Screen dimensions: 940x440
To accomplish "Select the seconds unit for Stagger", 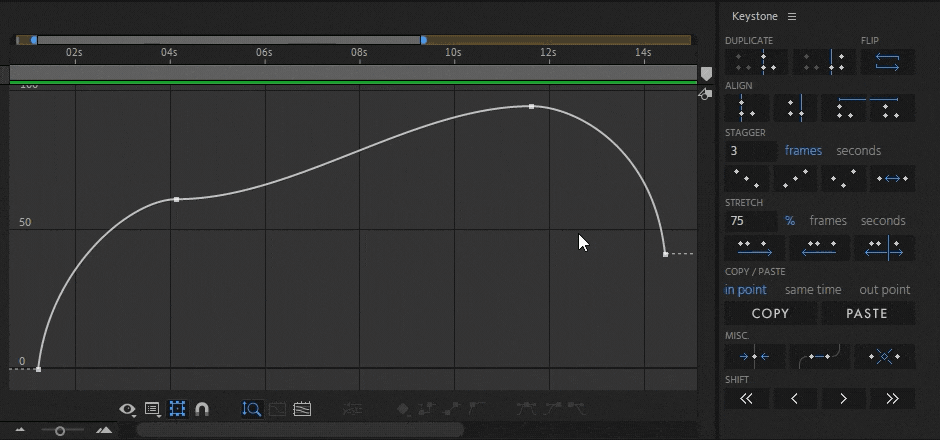I will [858, 151].
